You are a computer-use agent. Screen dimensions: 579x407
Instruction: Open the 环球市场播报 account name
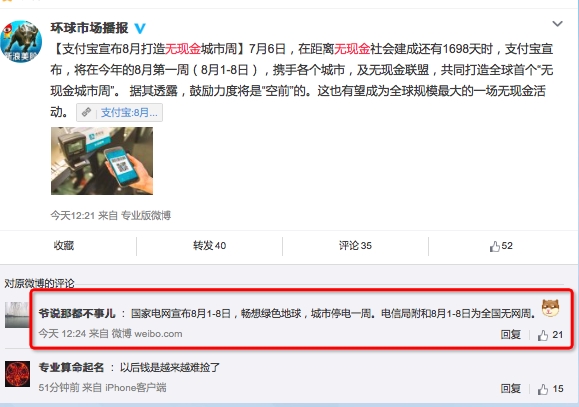[89, 28]
